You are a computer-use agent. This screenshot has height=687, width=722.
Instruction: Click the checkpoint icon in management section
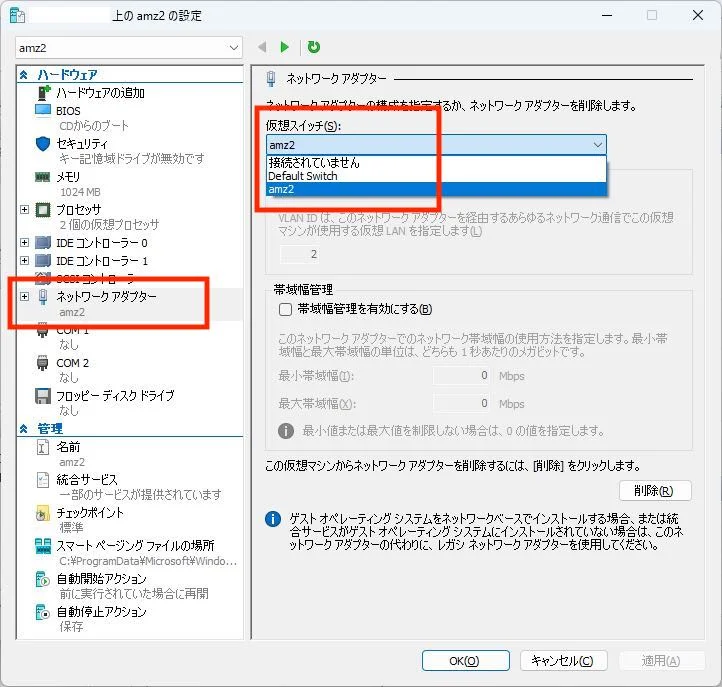pos(43,513)
